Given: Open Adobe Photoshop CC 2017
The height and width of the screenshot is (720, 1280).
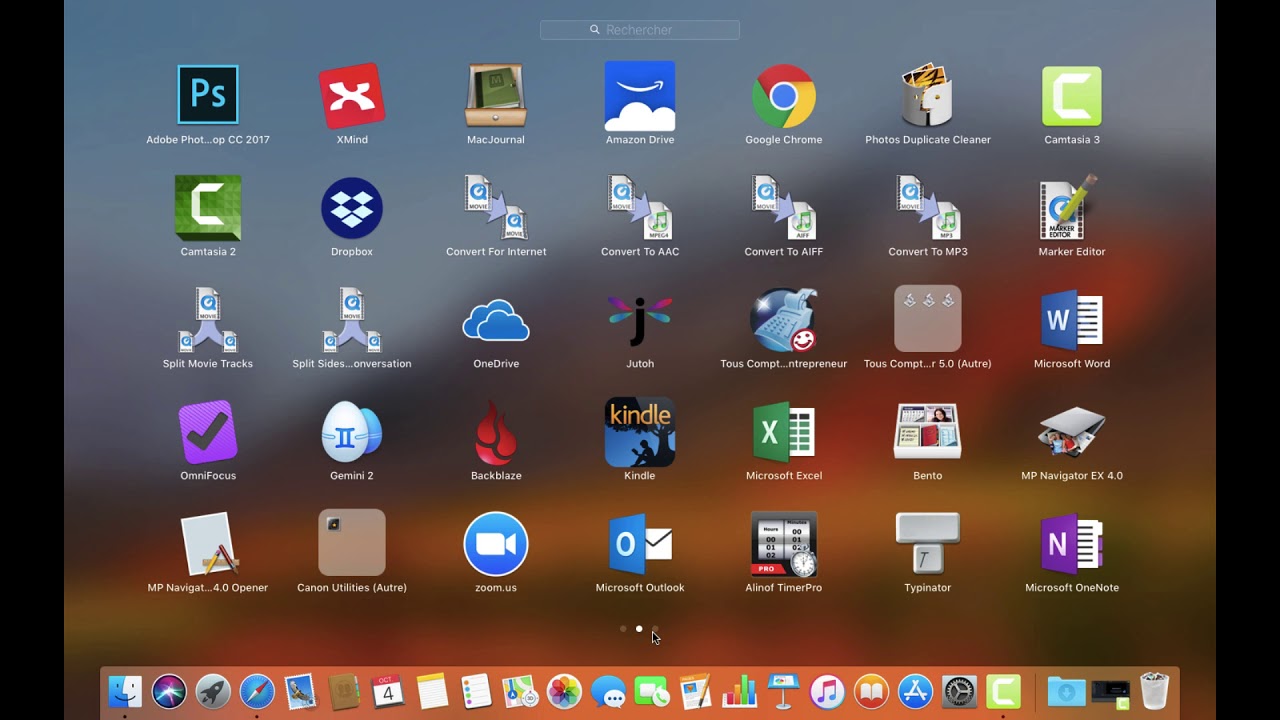Looking at the screenshot, I should (208, 95).
